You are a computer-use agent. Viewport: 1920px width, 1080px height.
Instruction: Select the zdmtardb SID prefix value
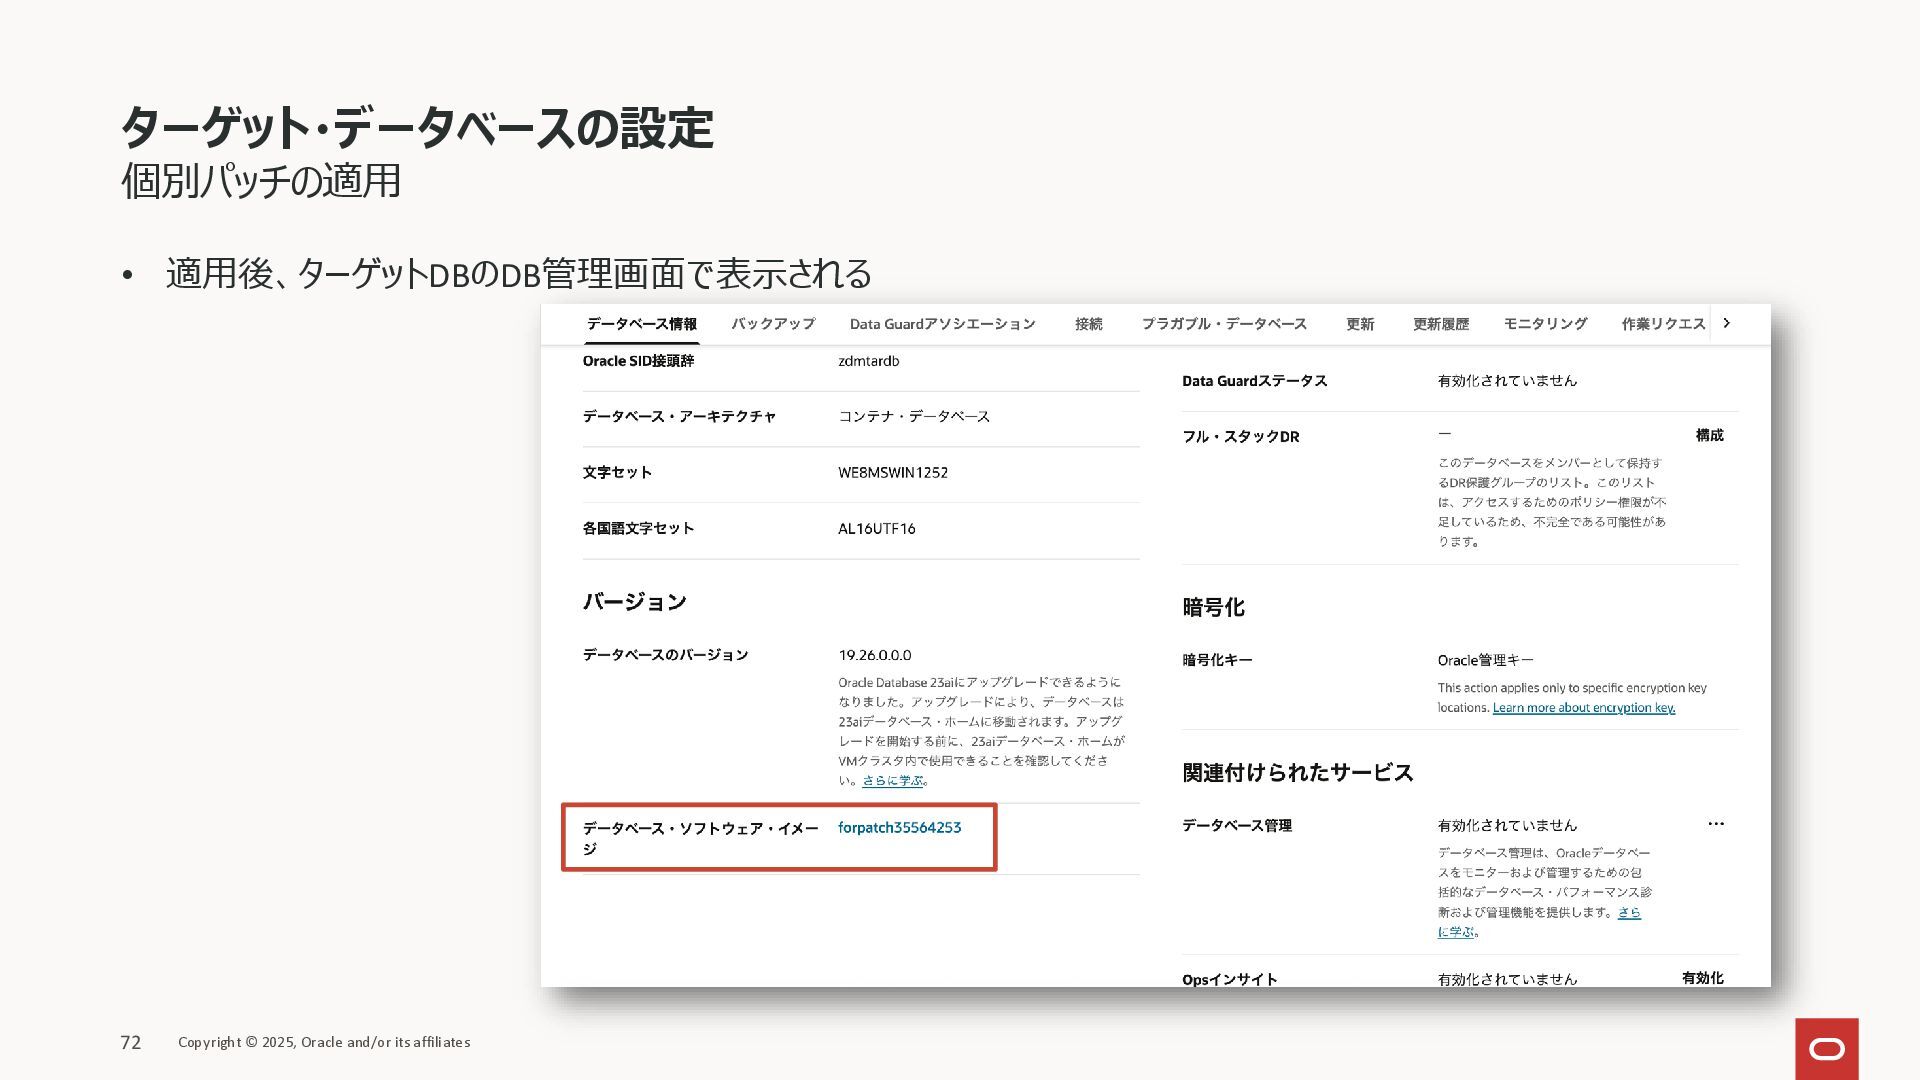click(868, 361)
